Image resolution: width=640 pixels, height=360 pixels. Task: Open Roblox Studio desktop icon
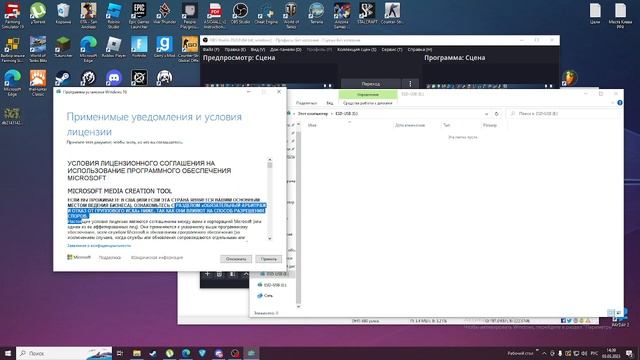[114, 16]
